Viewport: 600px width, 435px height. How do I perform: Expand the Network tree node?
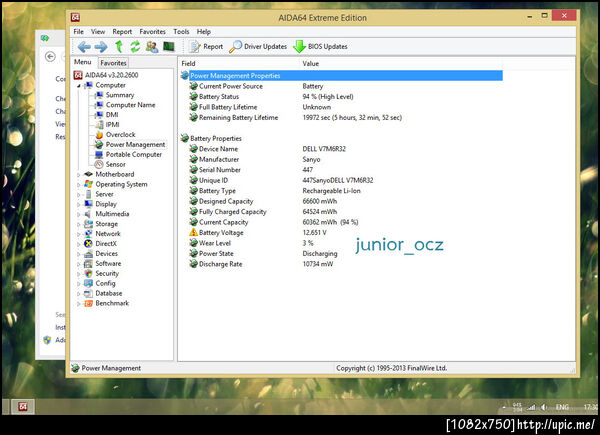coord(78,234)
